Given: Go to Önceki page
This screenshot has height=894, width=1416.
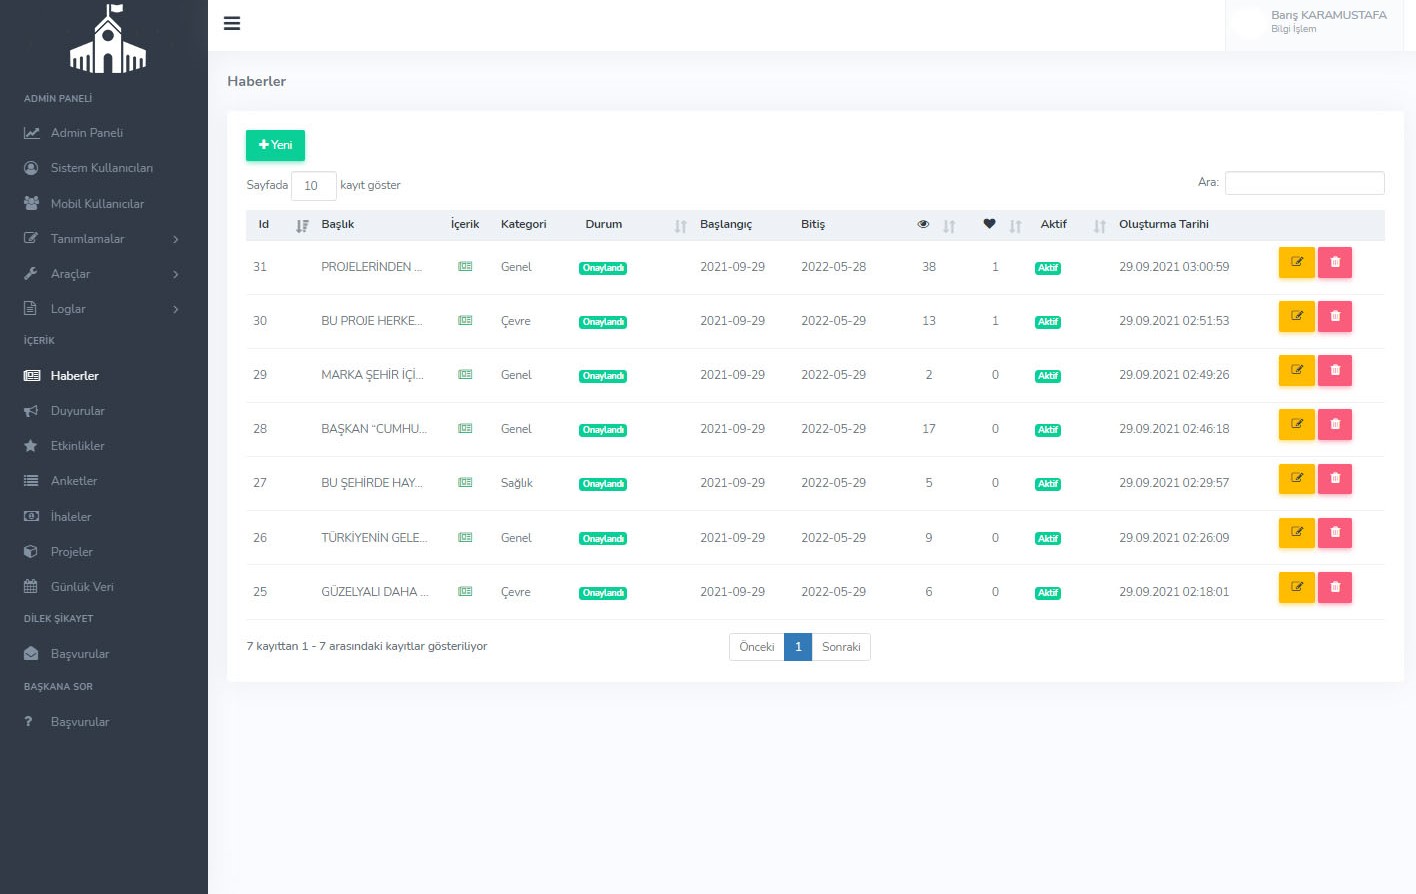Looking at the screenshot, I should 757,647.
